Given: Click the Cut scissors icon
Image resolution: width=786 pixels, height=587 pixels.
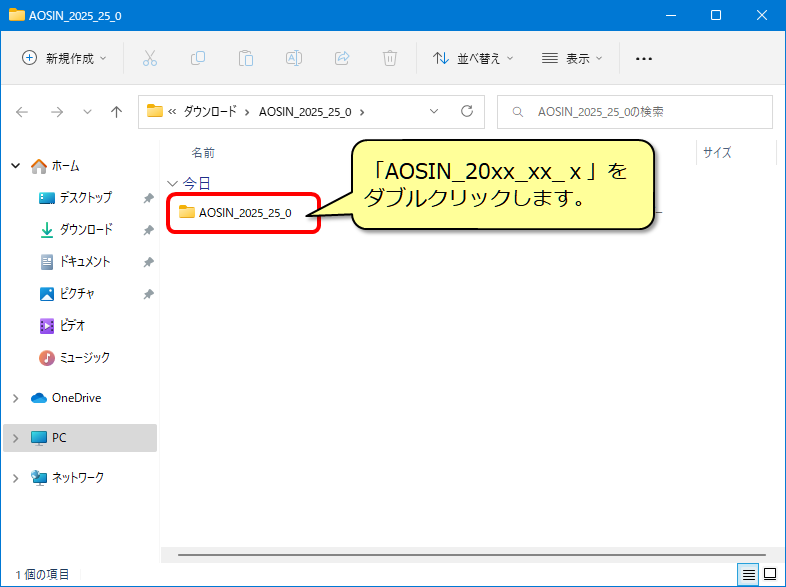Looking at the screenshot, I should (x=150, y=58).
